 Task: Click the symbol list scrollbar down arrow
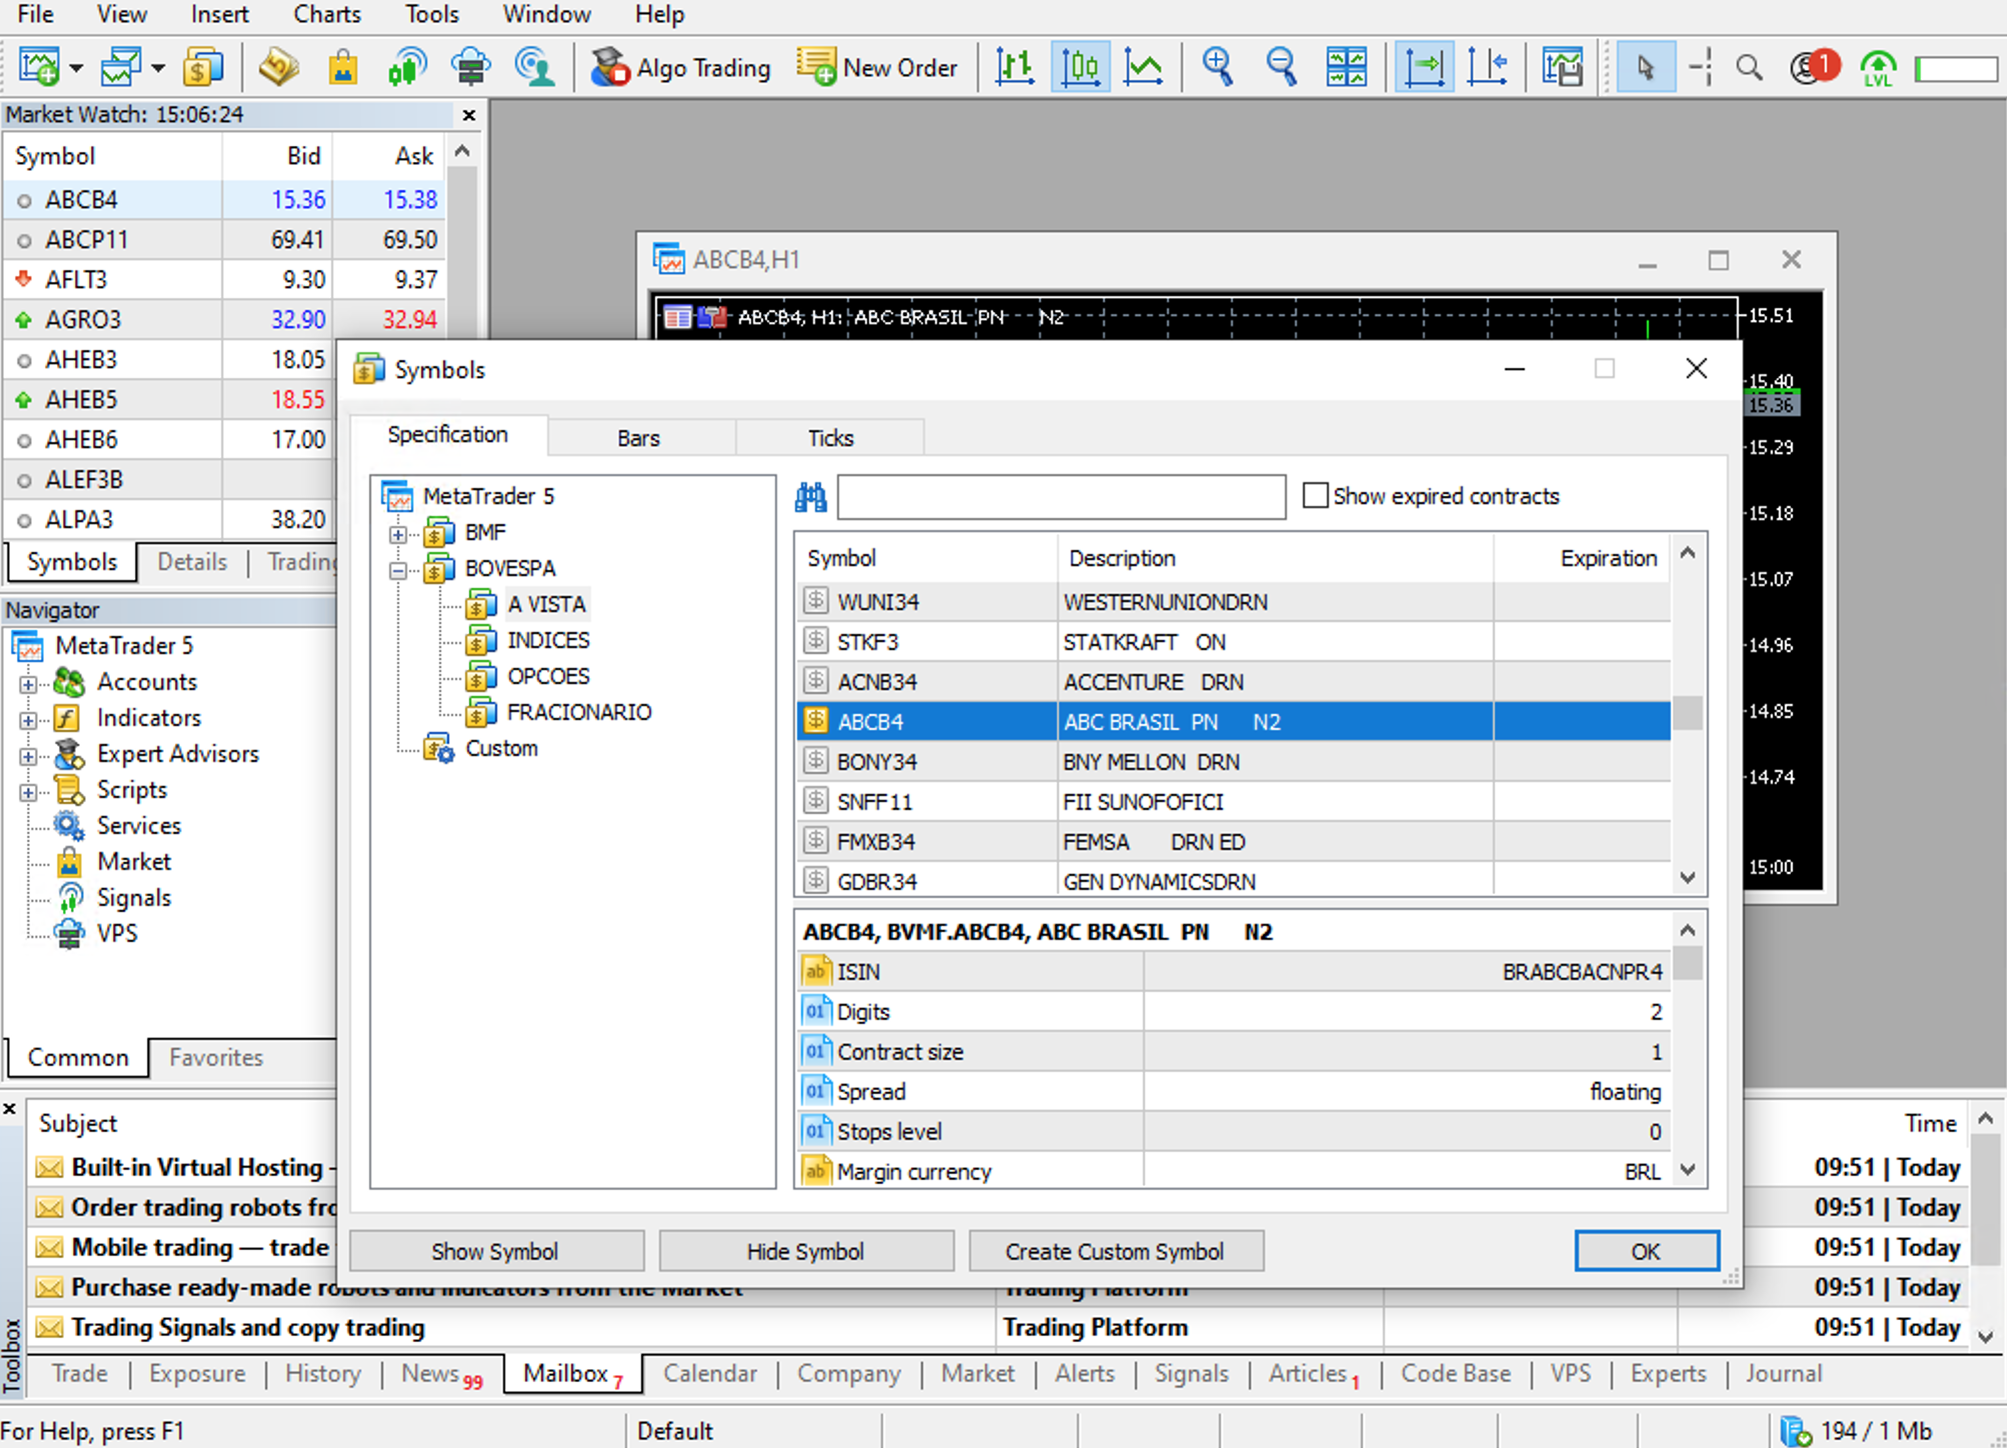click(x=1687, y=878)
